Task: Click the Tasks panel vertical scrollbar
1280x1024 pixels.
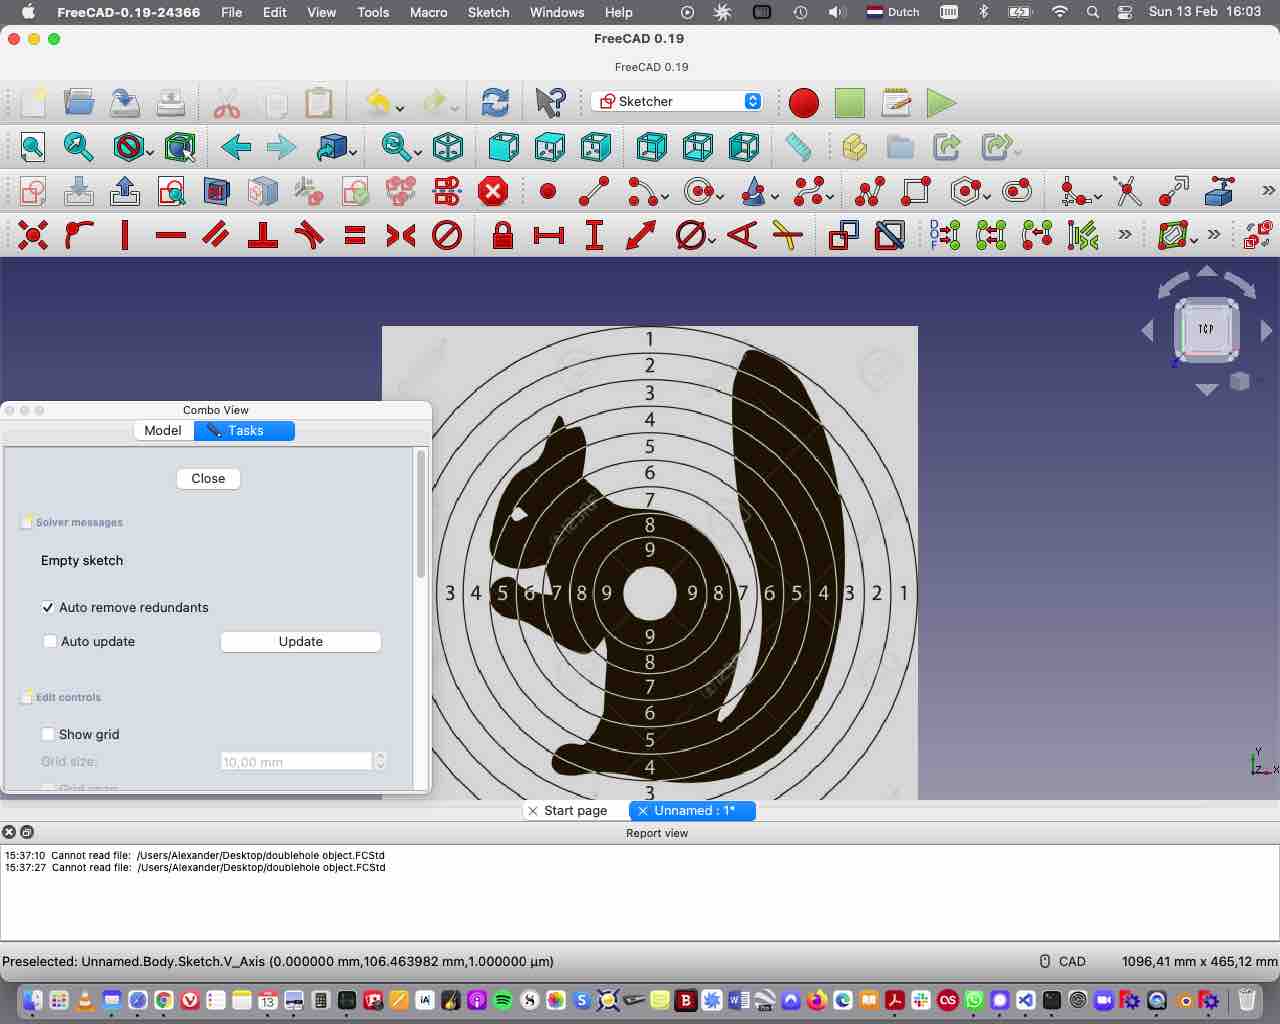Action: pyautogui.click(x=421, y=515)
